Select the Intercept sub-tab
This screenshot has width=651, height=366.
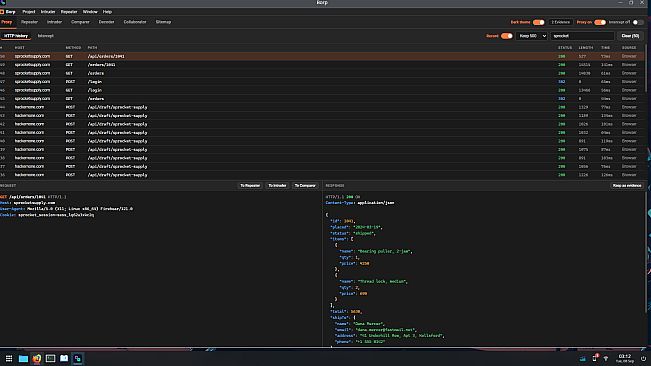(46, 36)
